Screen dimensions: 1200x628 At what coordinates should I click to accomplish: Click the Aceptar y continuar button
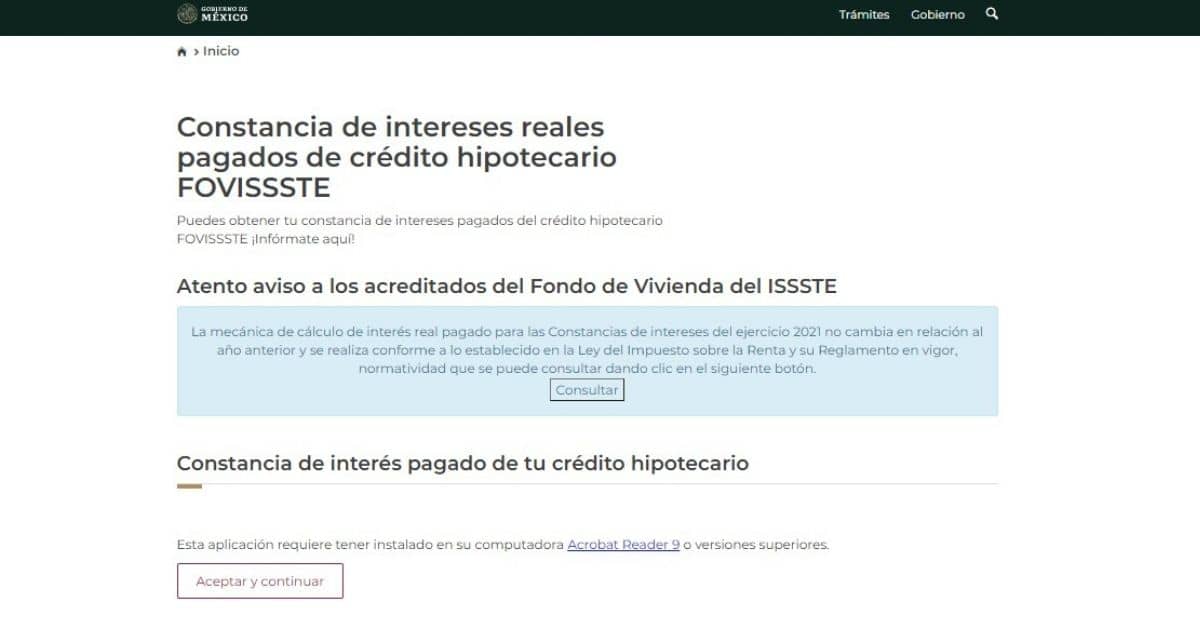260,581
